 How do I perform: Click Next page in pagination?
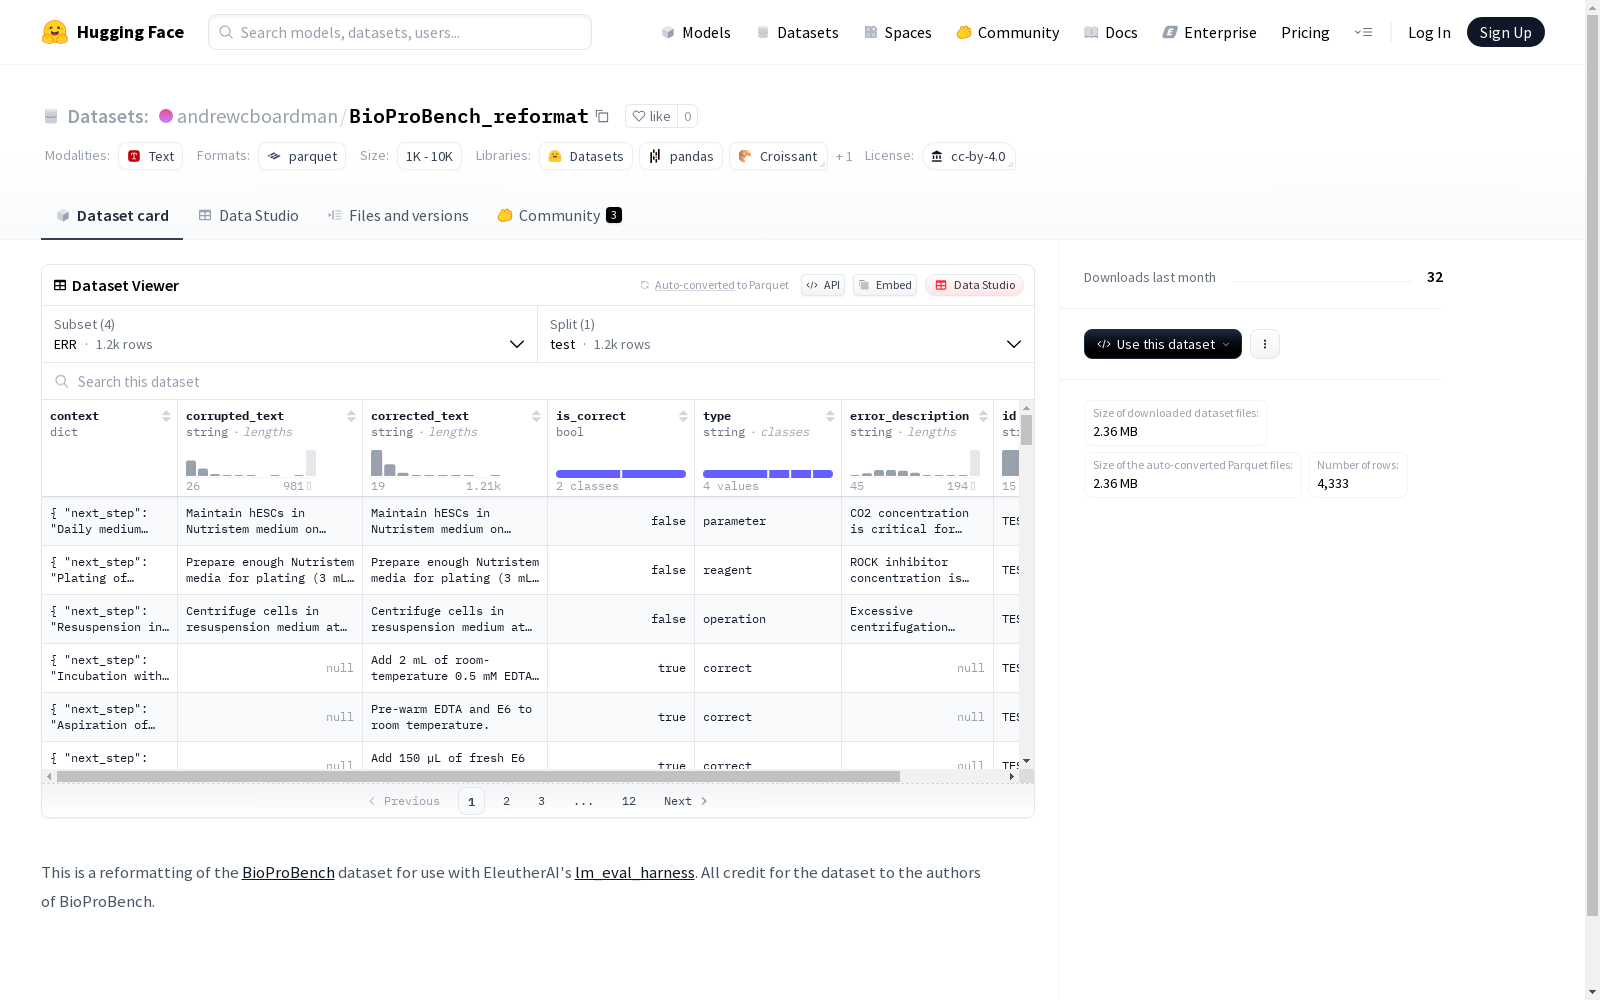686,801
